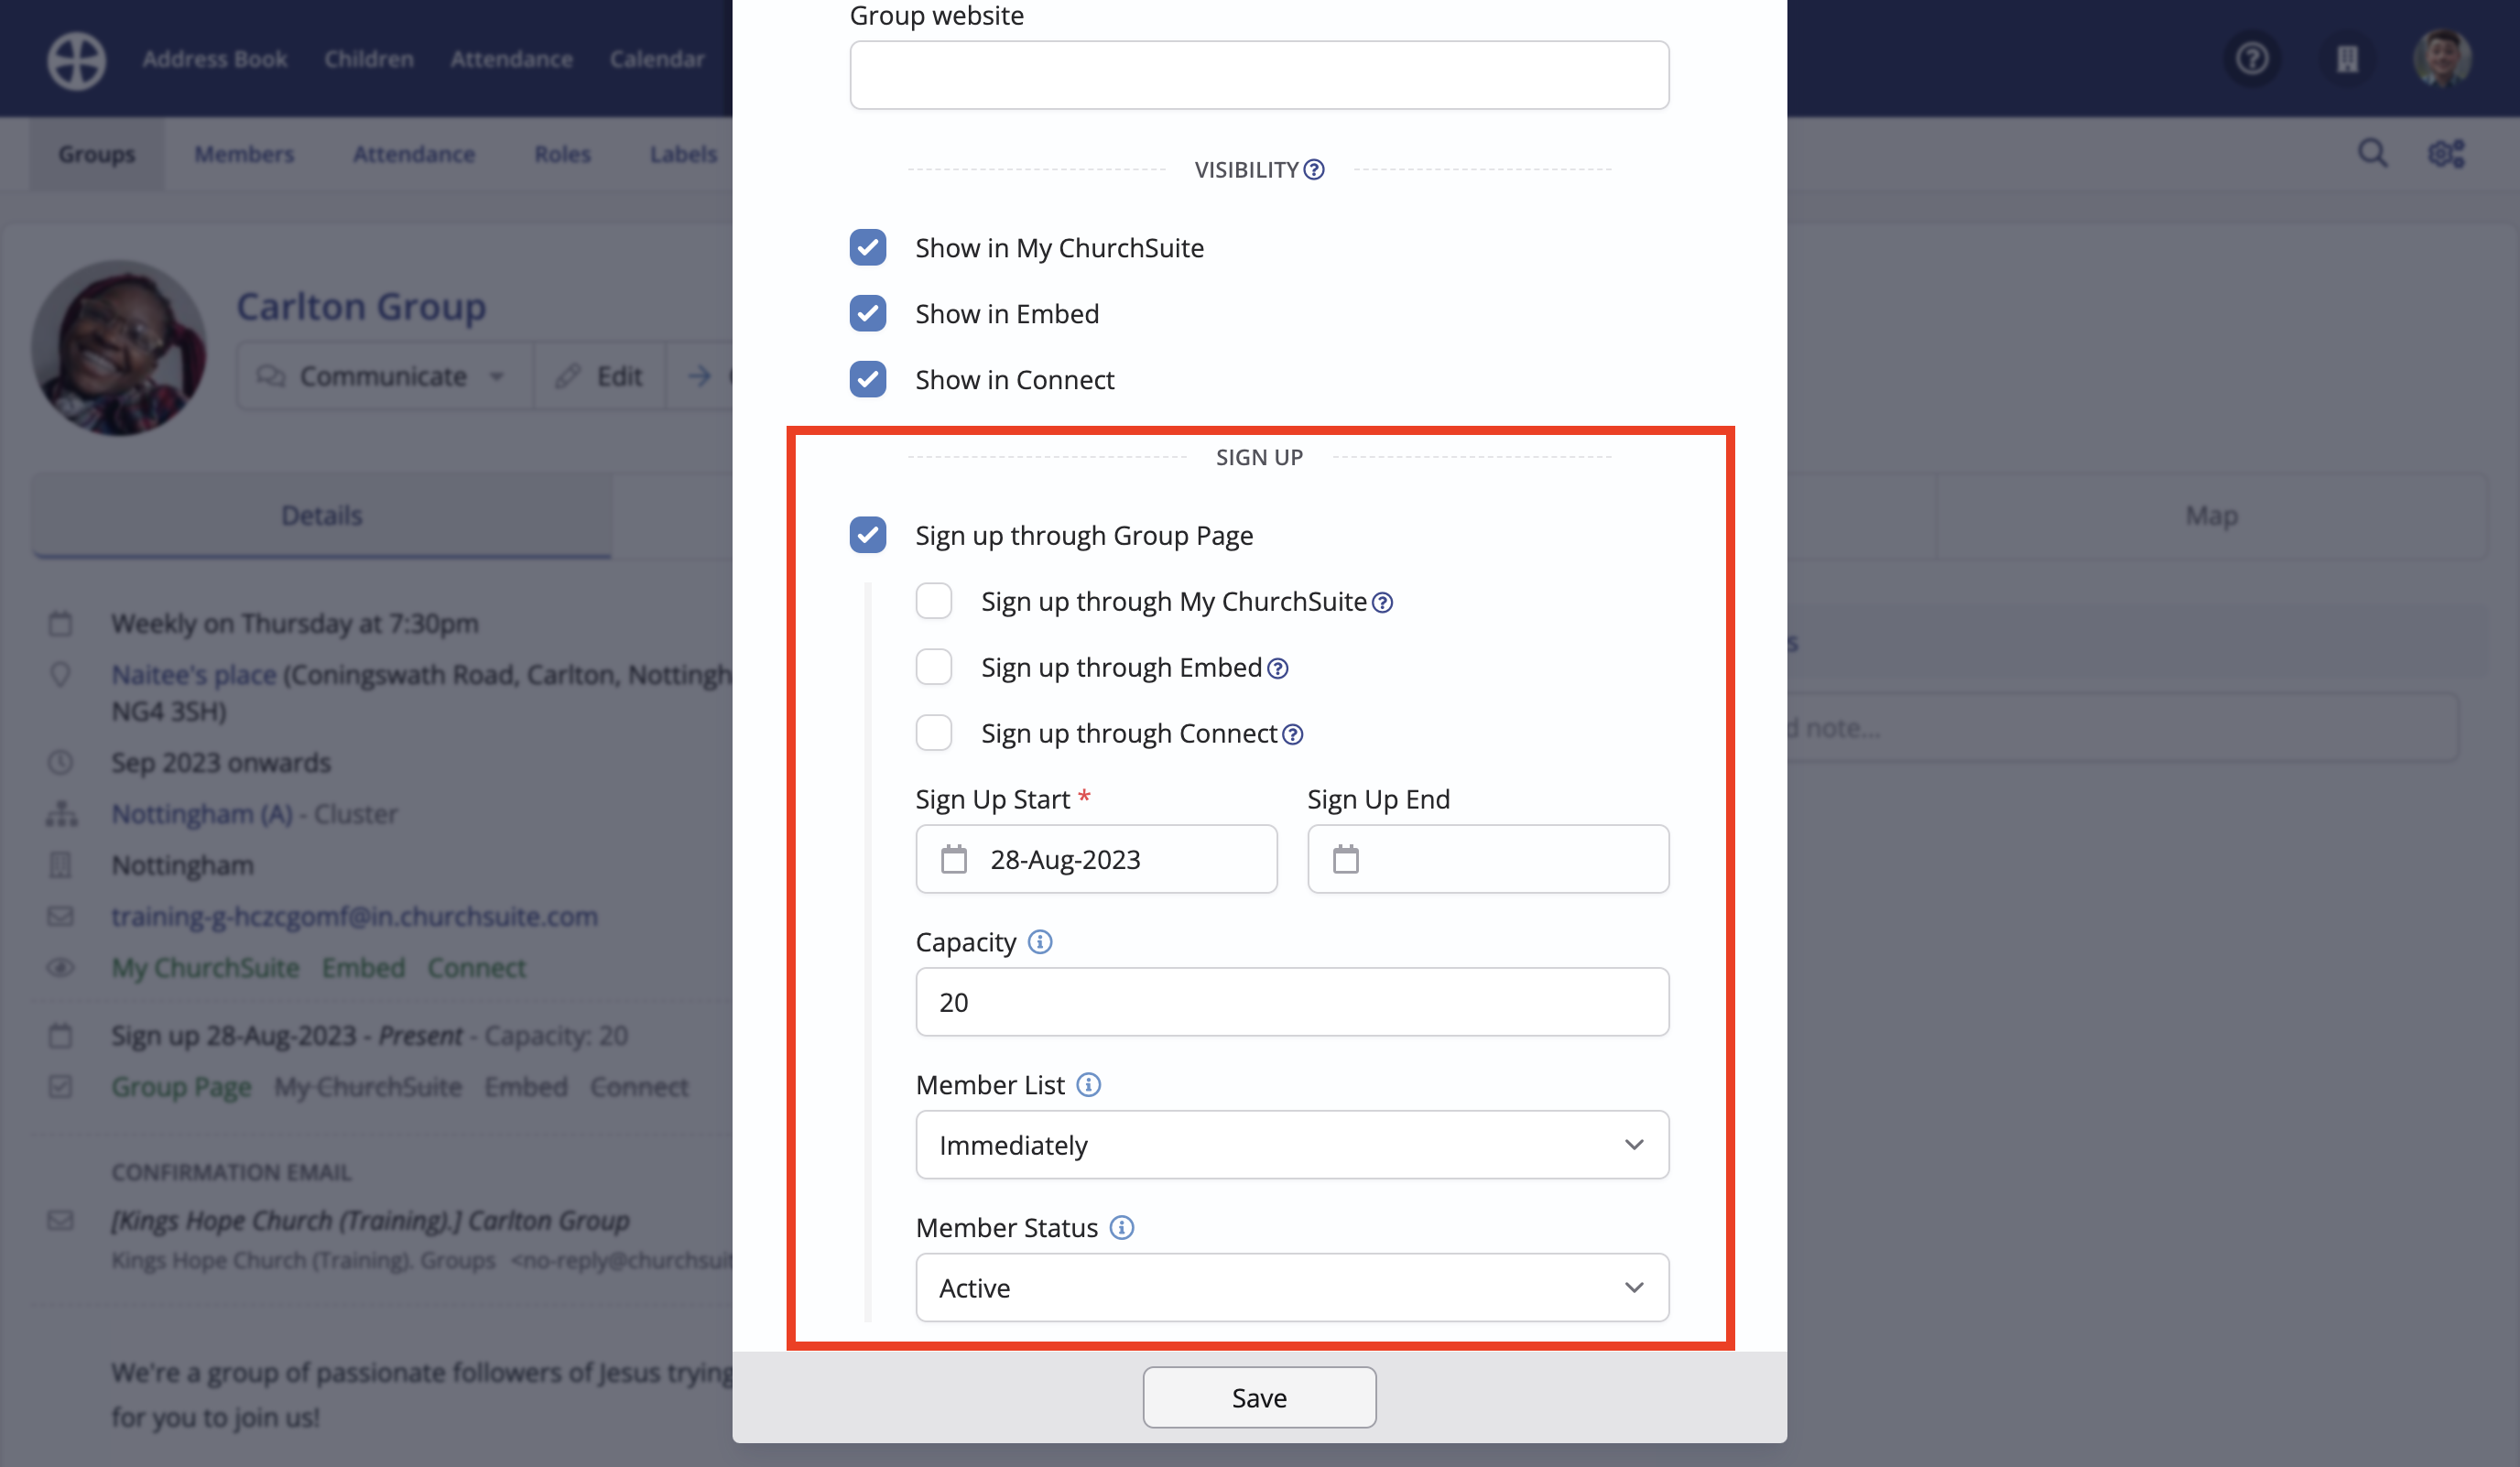Click the Member List info icon
Viewport: 2520px width, 1467px height.
pos(1088,1085)
